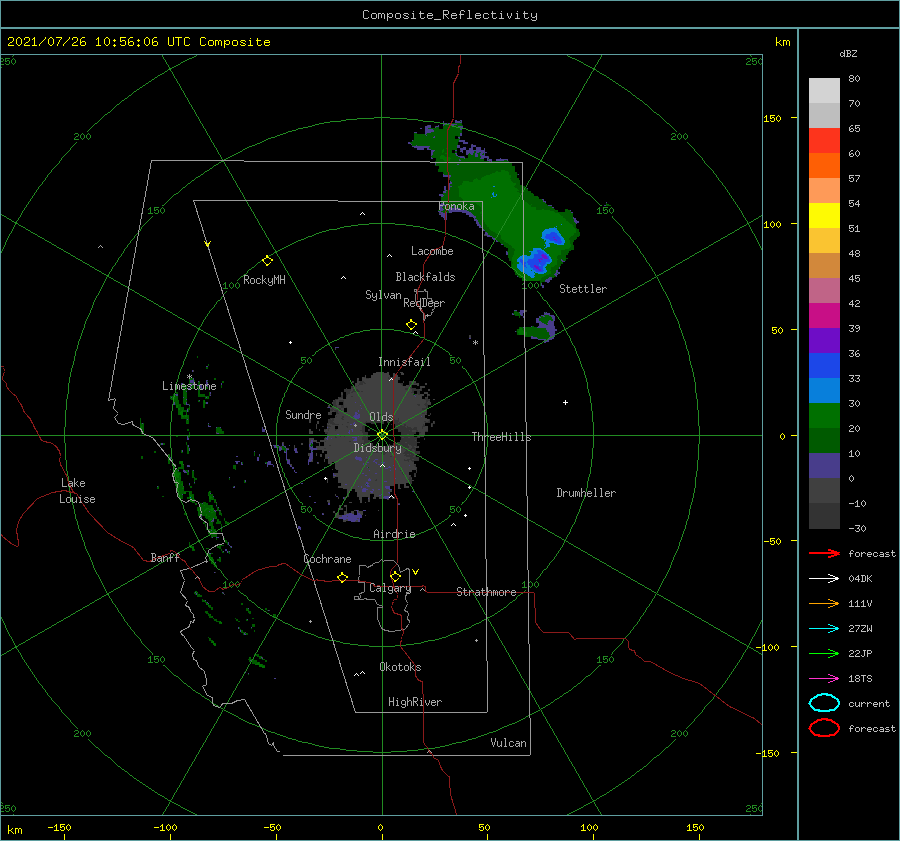900x841 pixels.
Task: Click the Olds city label
Action: (381, 417)
